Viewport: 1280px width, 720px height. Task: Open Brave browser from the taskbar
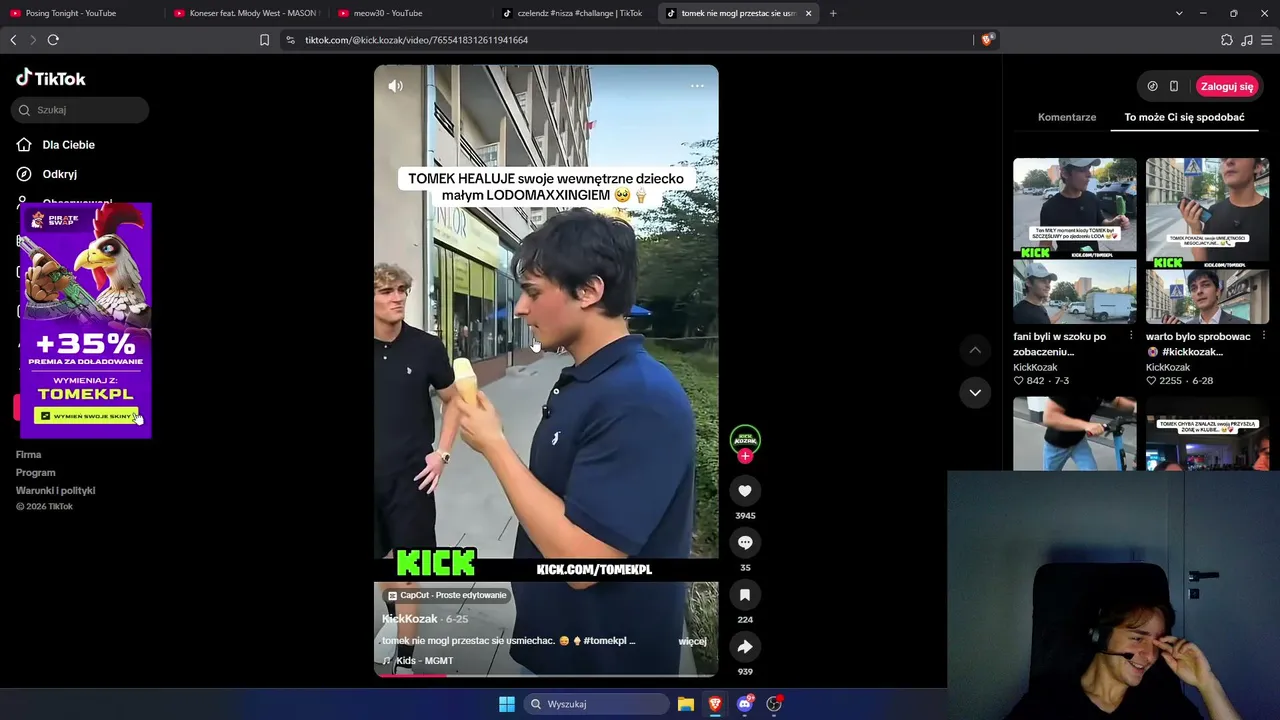coord(715,704)
